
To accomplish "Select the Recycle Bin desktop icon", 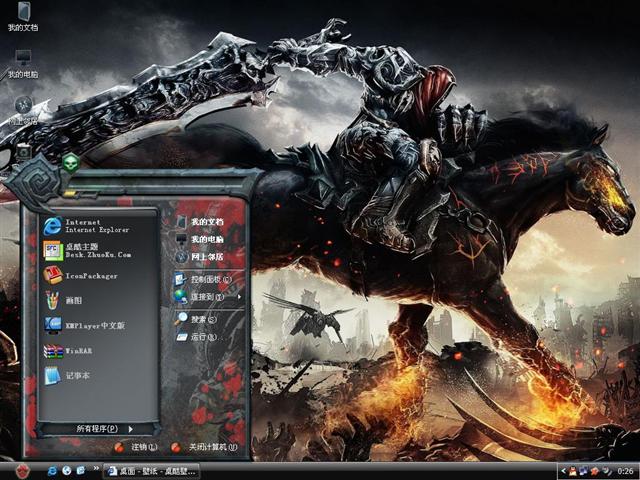I will 23,153.
